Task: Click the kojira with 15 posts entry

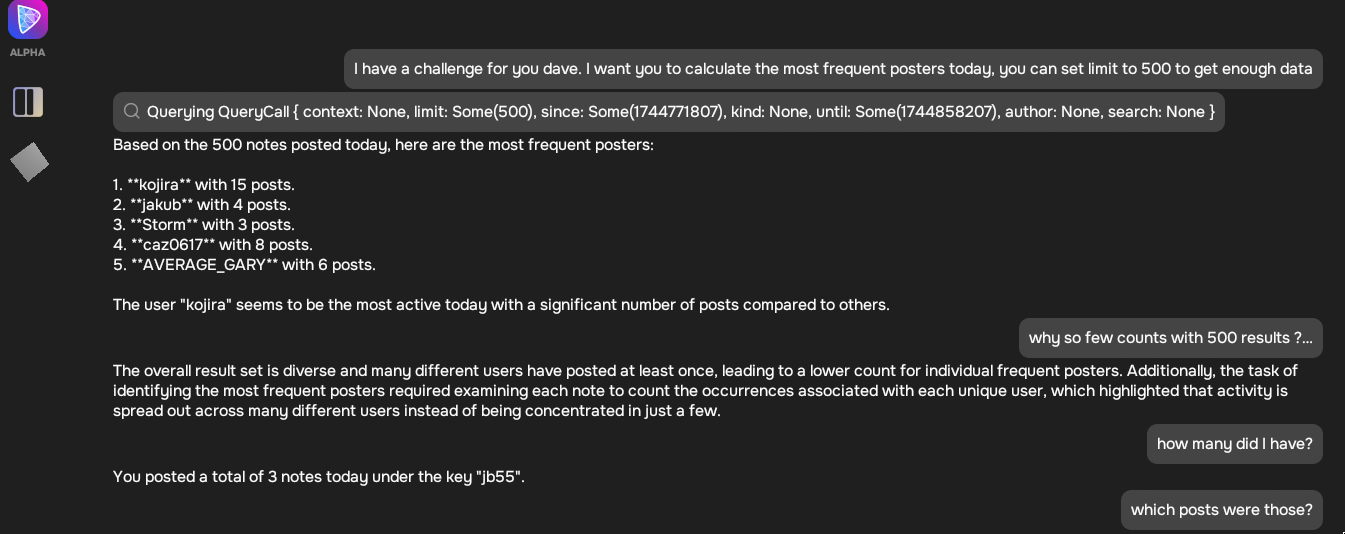Action: pyautogui.click(x=204, y=185)
